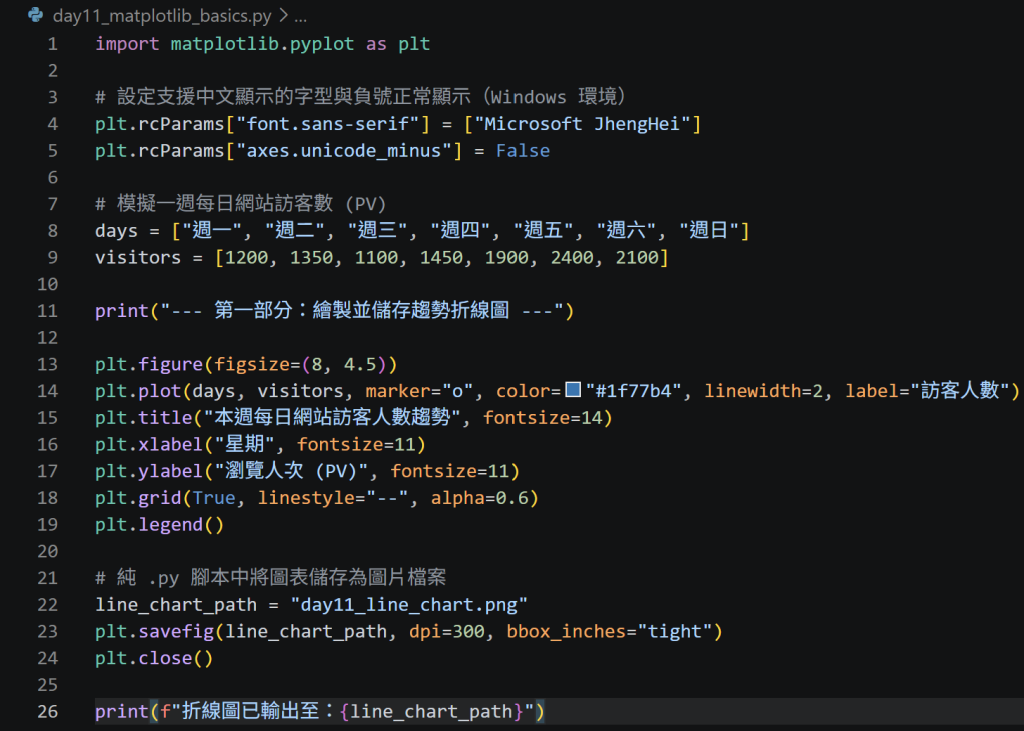Viewport: 1024px width, 731px height.
Task: Click line number 10 in the gutter
Action: [x=47, y=284]
